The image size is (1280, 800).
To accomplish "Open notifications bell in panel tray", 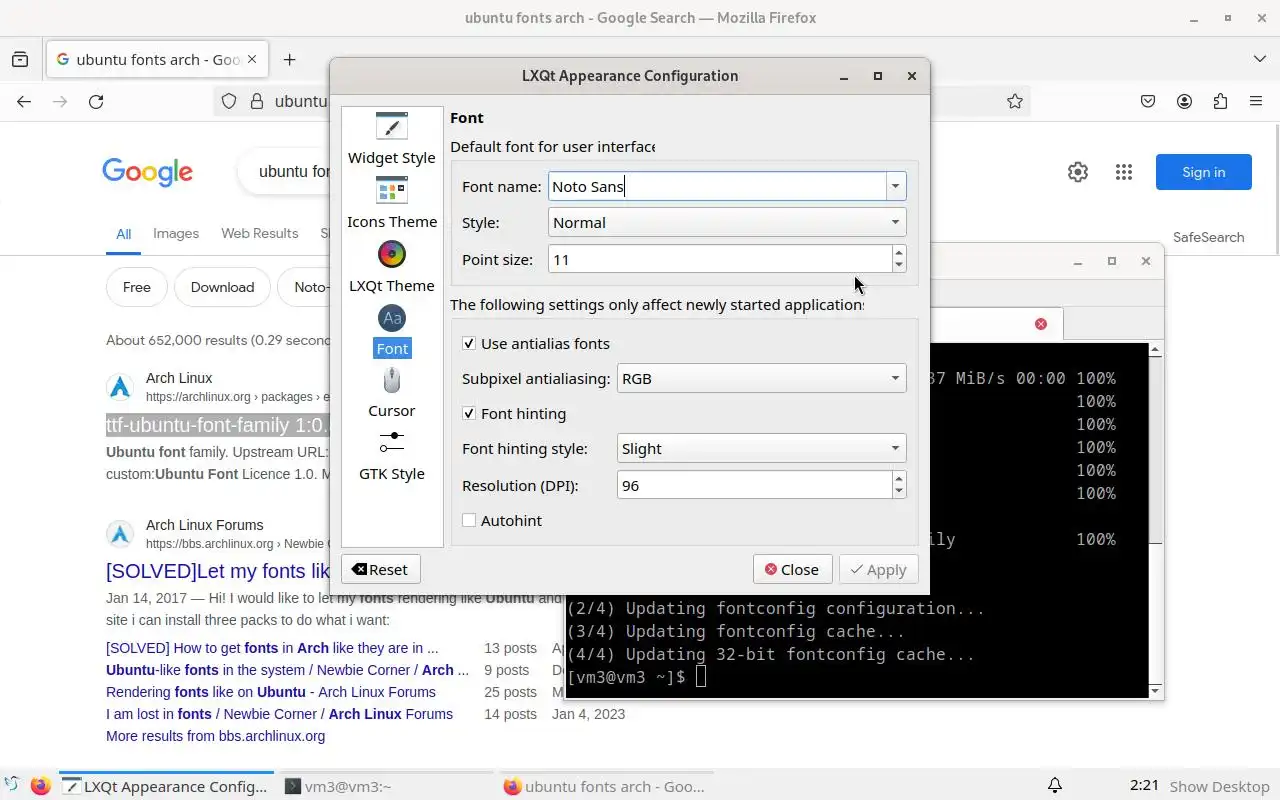I will click(1055, 786).
